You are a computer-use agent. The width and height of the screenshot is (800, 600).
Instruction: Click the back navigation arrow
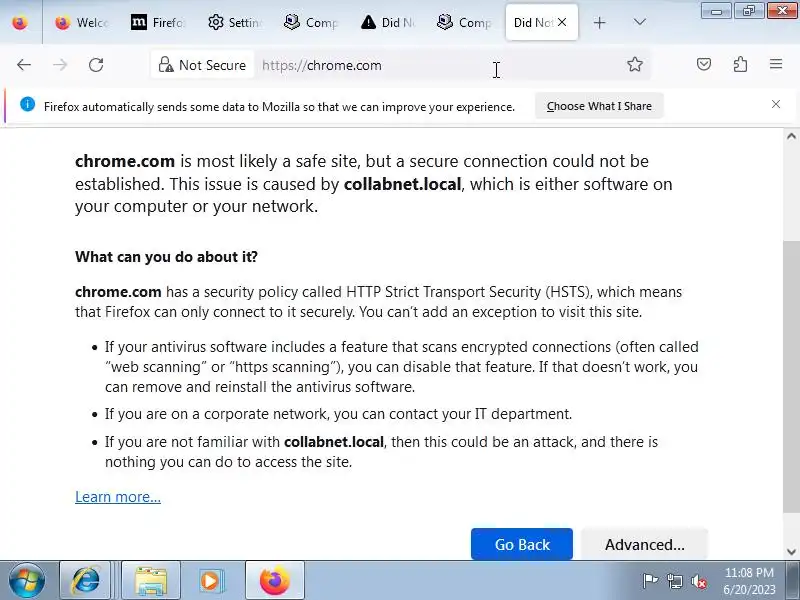24,65
